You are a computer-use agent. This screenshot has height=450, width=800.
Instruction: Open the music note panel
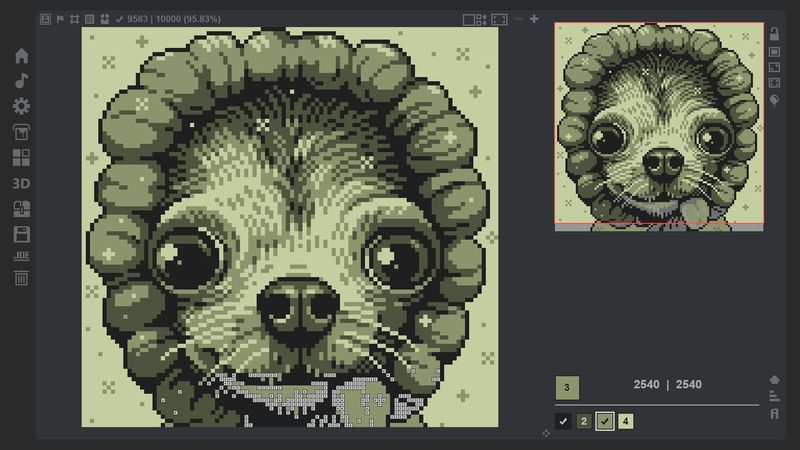coord(21,81)
